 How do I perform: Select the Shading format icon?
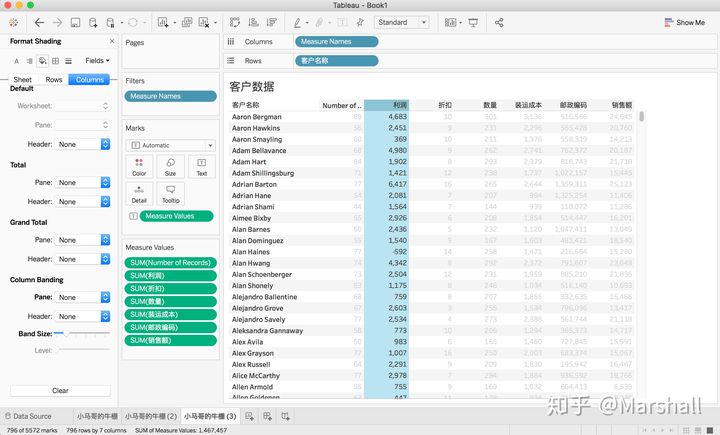pyautogui.click(x=42, y=61)
